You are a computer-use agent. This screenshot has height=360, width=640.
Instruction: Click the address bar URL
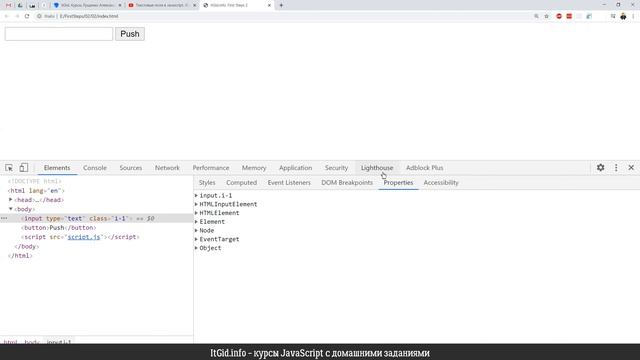(x=89, y=16)
